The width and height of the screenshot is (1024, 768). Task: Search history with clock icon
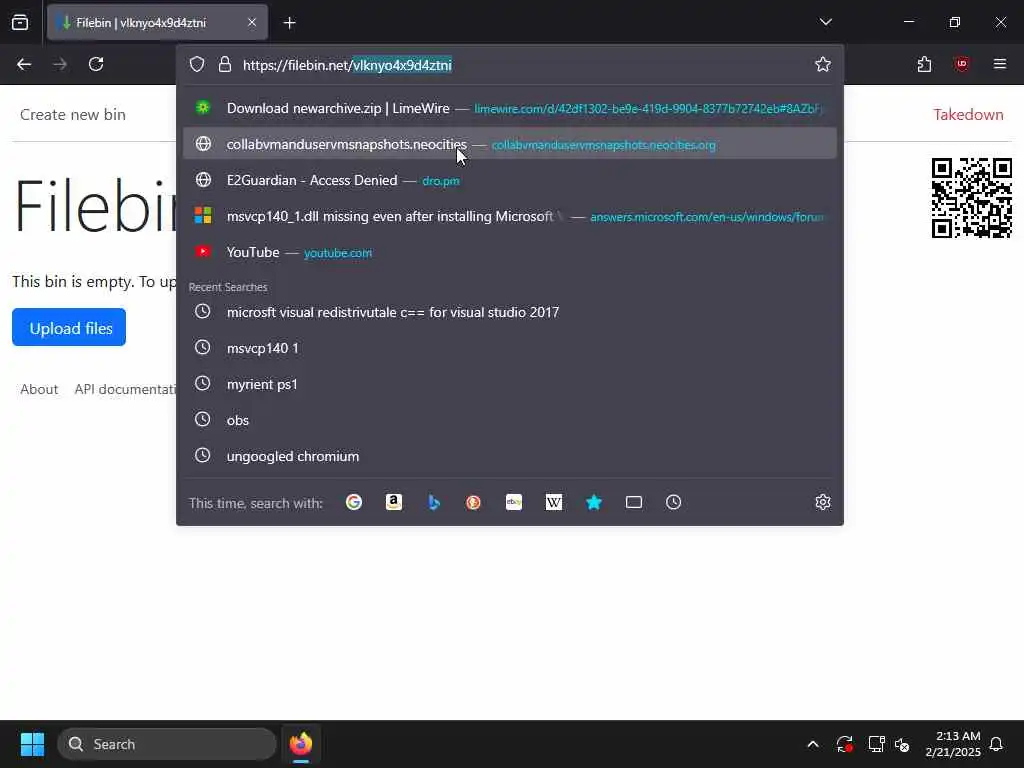tap(673, 502)
